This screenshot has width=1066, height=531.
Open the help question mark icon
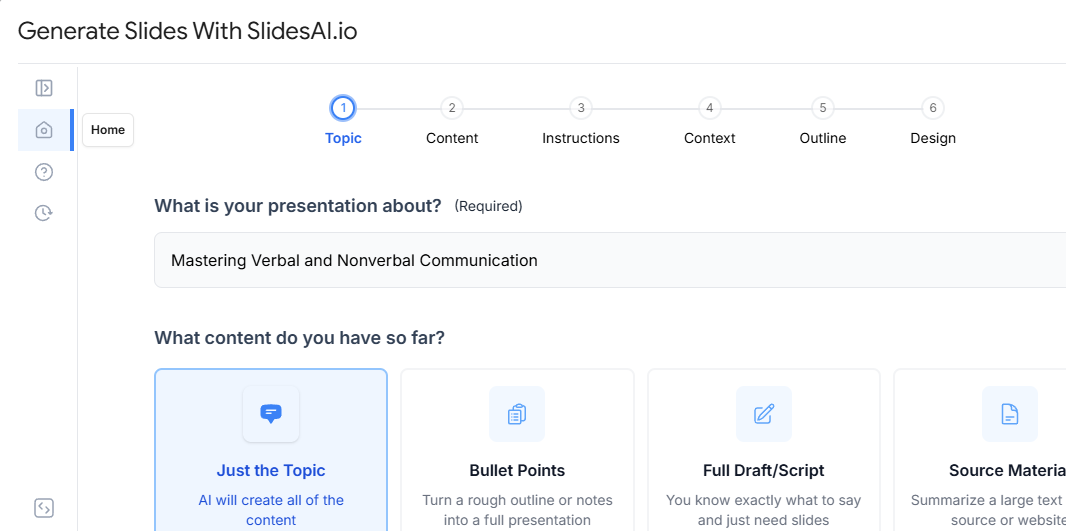(44, 172)
